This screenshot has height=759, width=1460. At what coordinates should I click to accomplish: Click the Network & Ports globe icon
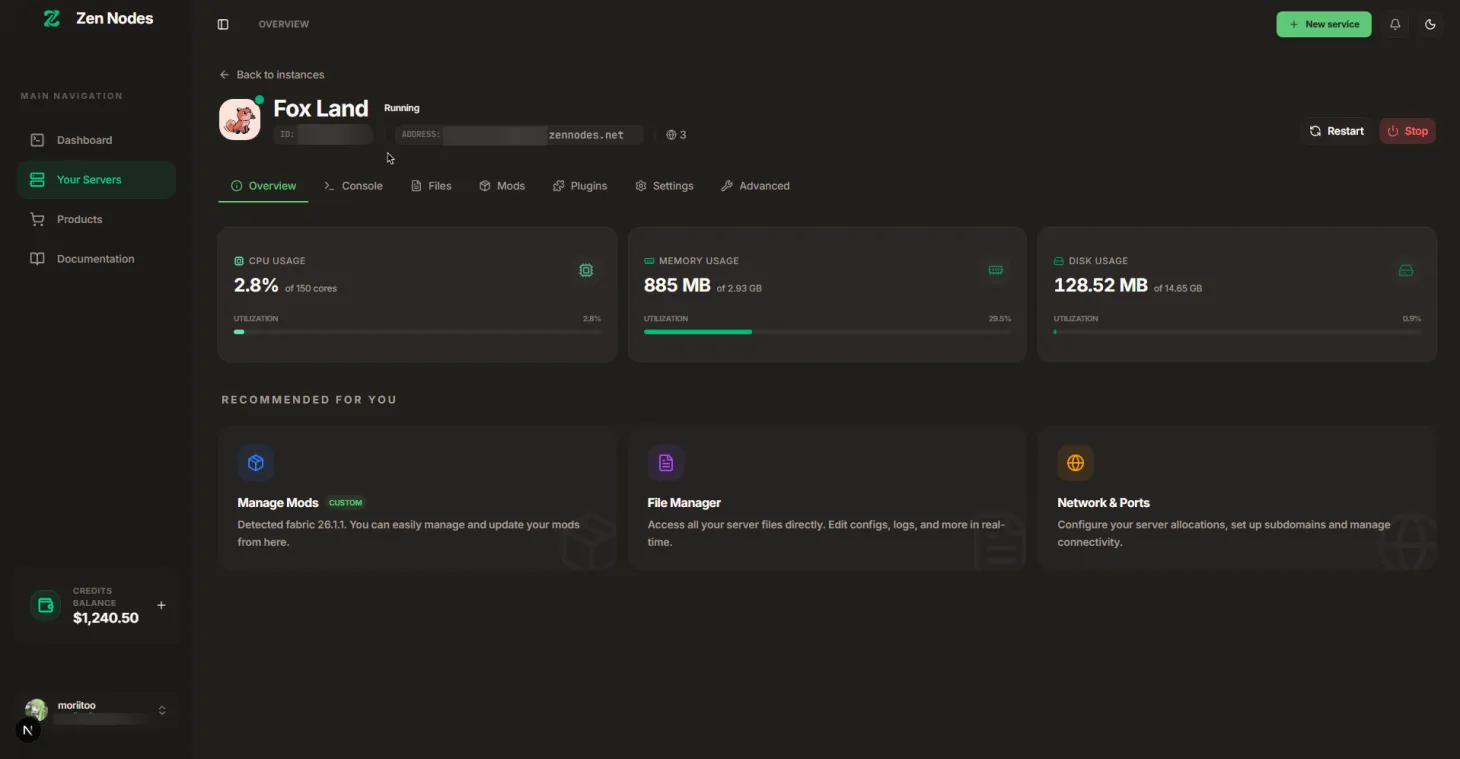pos(1075,462)
